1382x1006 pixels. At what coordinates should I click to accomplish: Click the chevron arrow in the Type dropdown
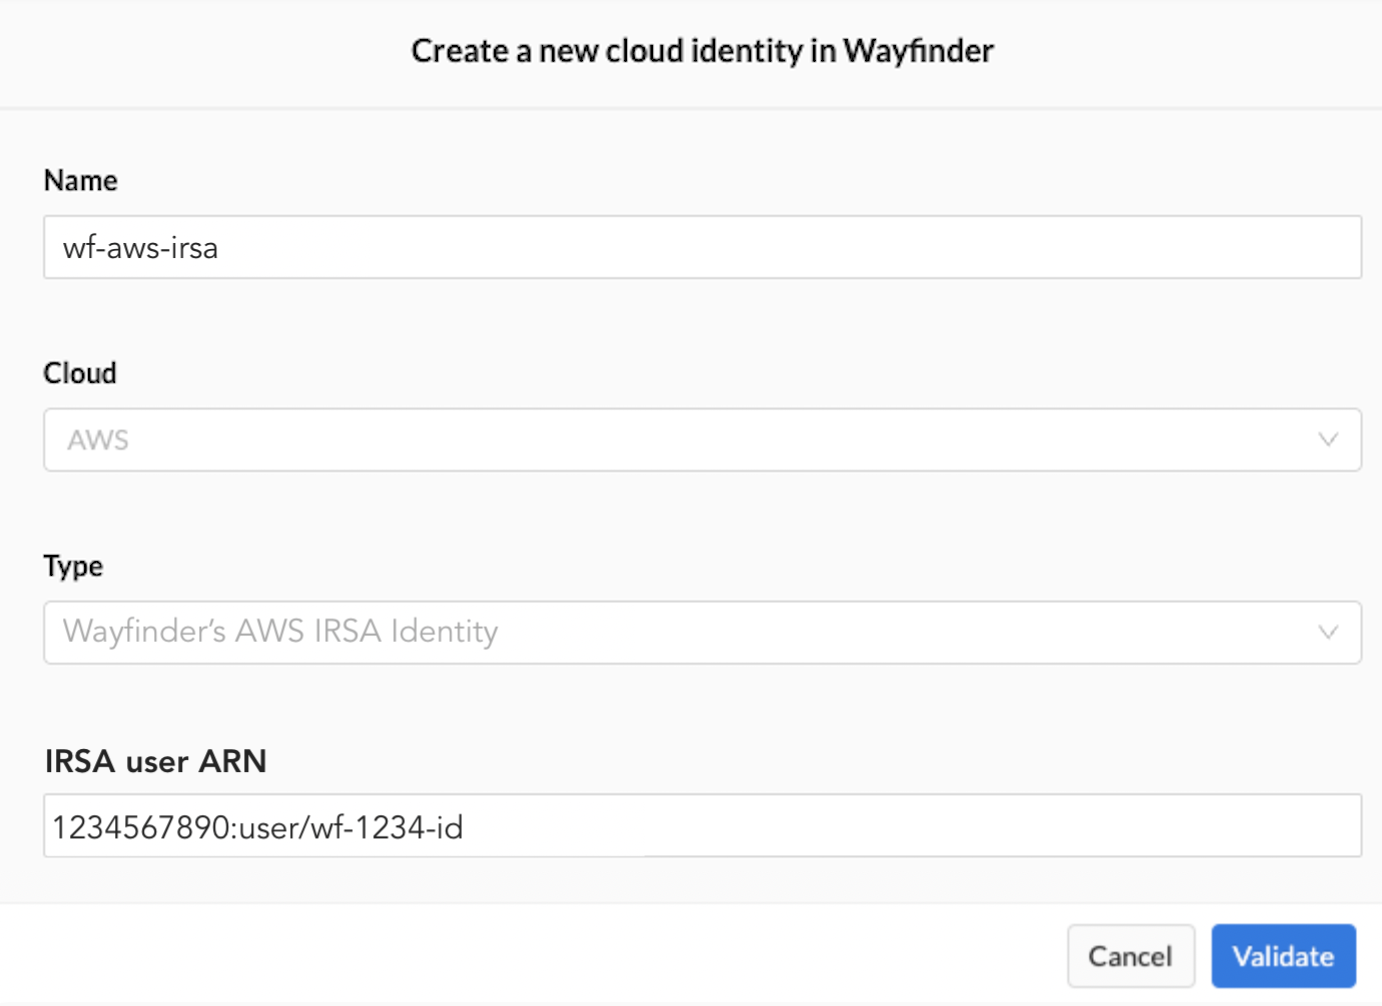coord(1328,632)
